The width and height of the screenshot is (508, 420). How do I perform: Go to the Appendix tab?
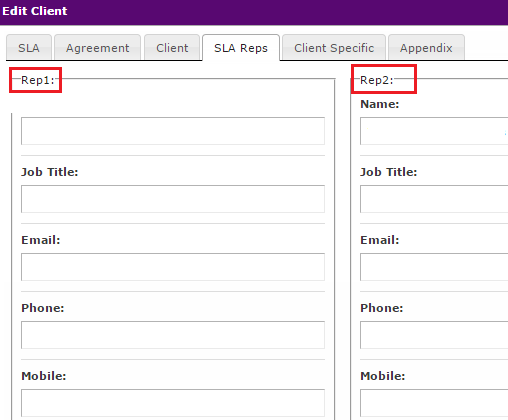pos(426,48)
